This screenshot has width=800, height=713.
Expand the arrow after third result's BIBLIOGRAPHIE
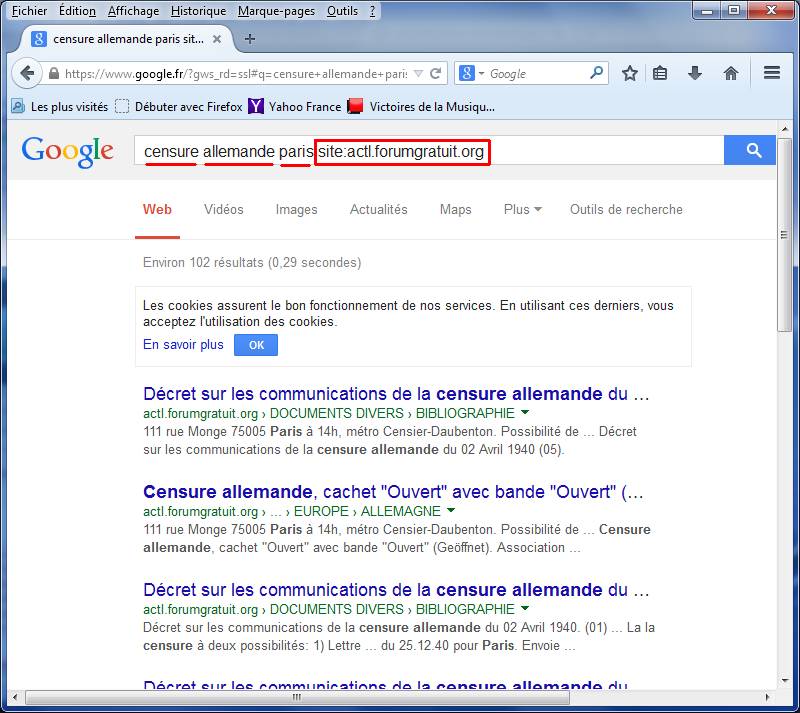click(525, 608)
